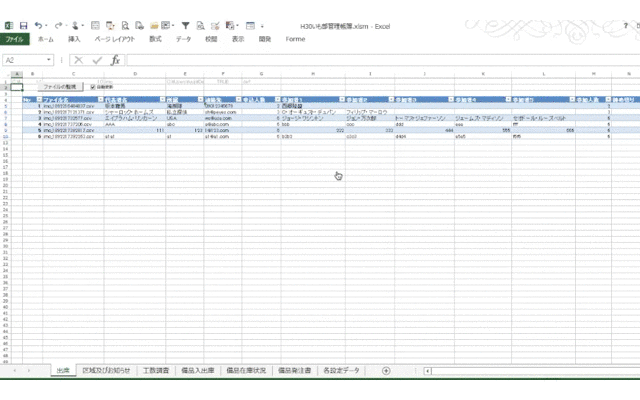Toggle the 自動更新 checkbox
This screenshot has width=640, height=400.
pyautogui.click(x=93, y=87)
